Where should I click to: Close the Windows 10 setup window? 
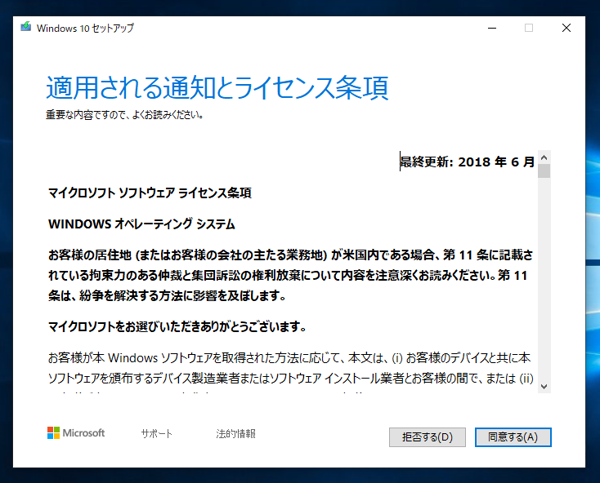(566, 28)
